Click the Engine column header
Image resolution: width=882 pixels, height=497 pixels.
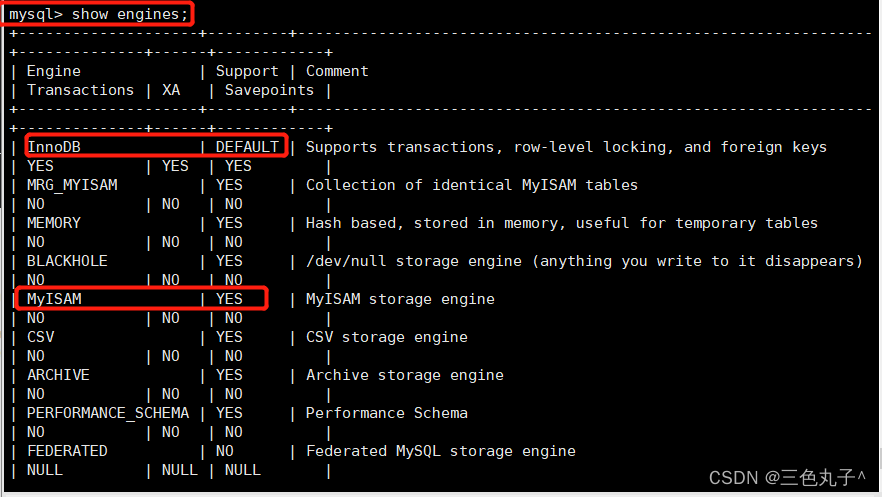pyautogui.click(x=53, y=71)
